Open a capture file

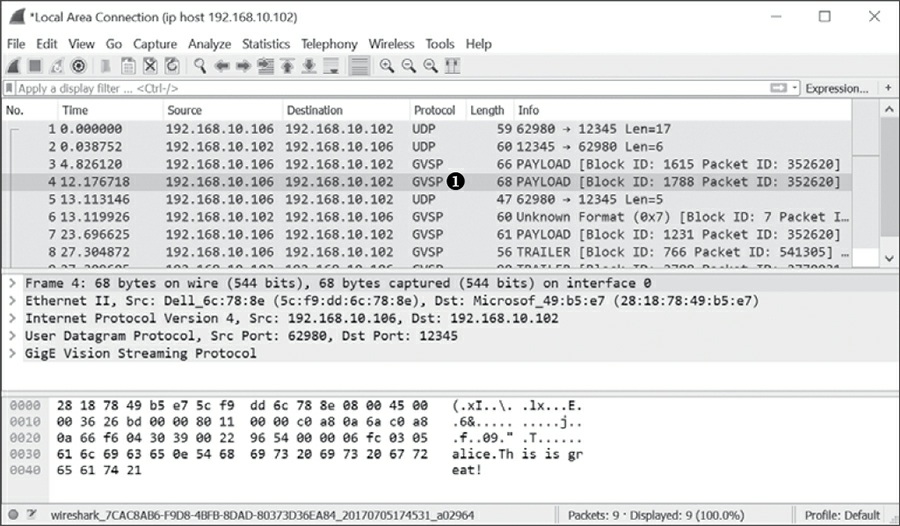coord(106,66)
